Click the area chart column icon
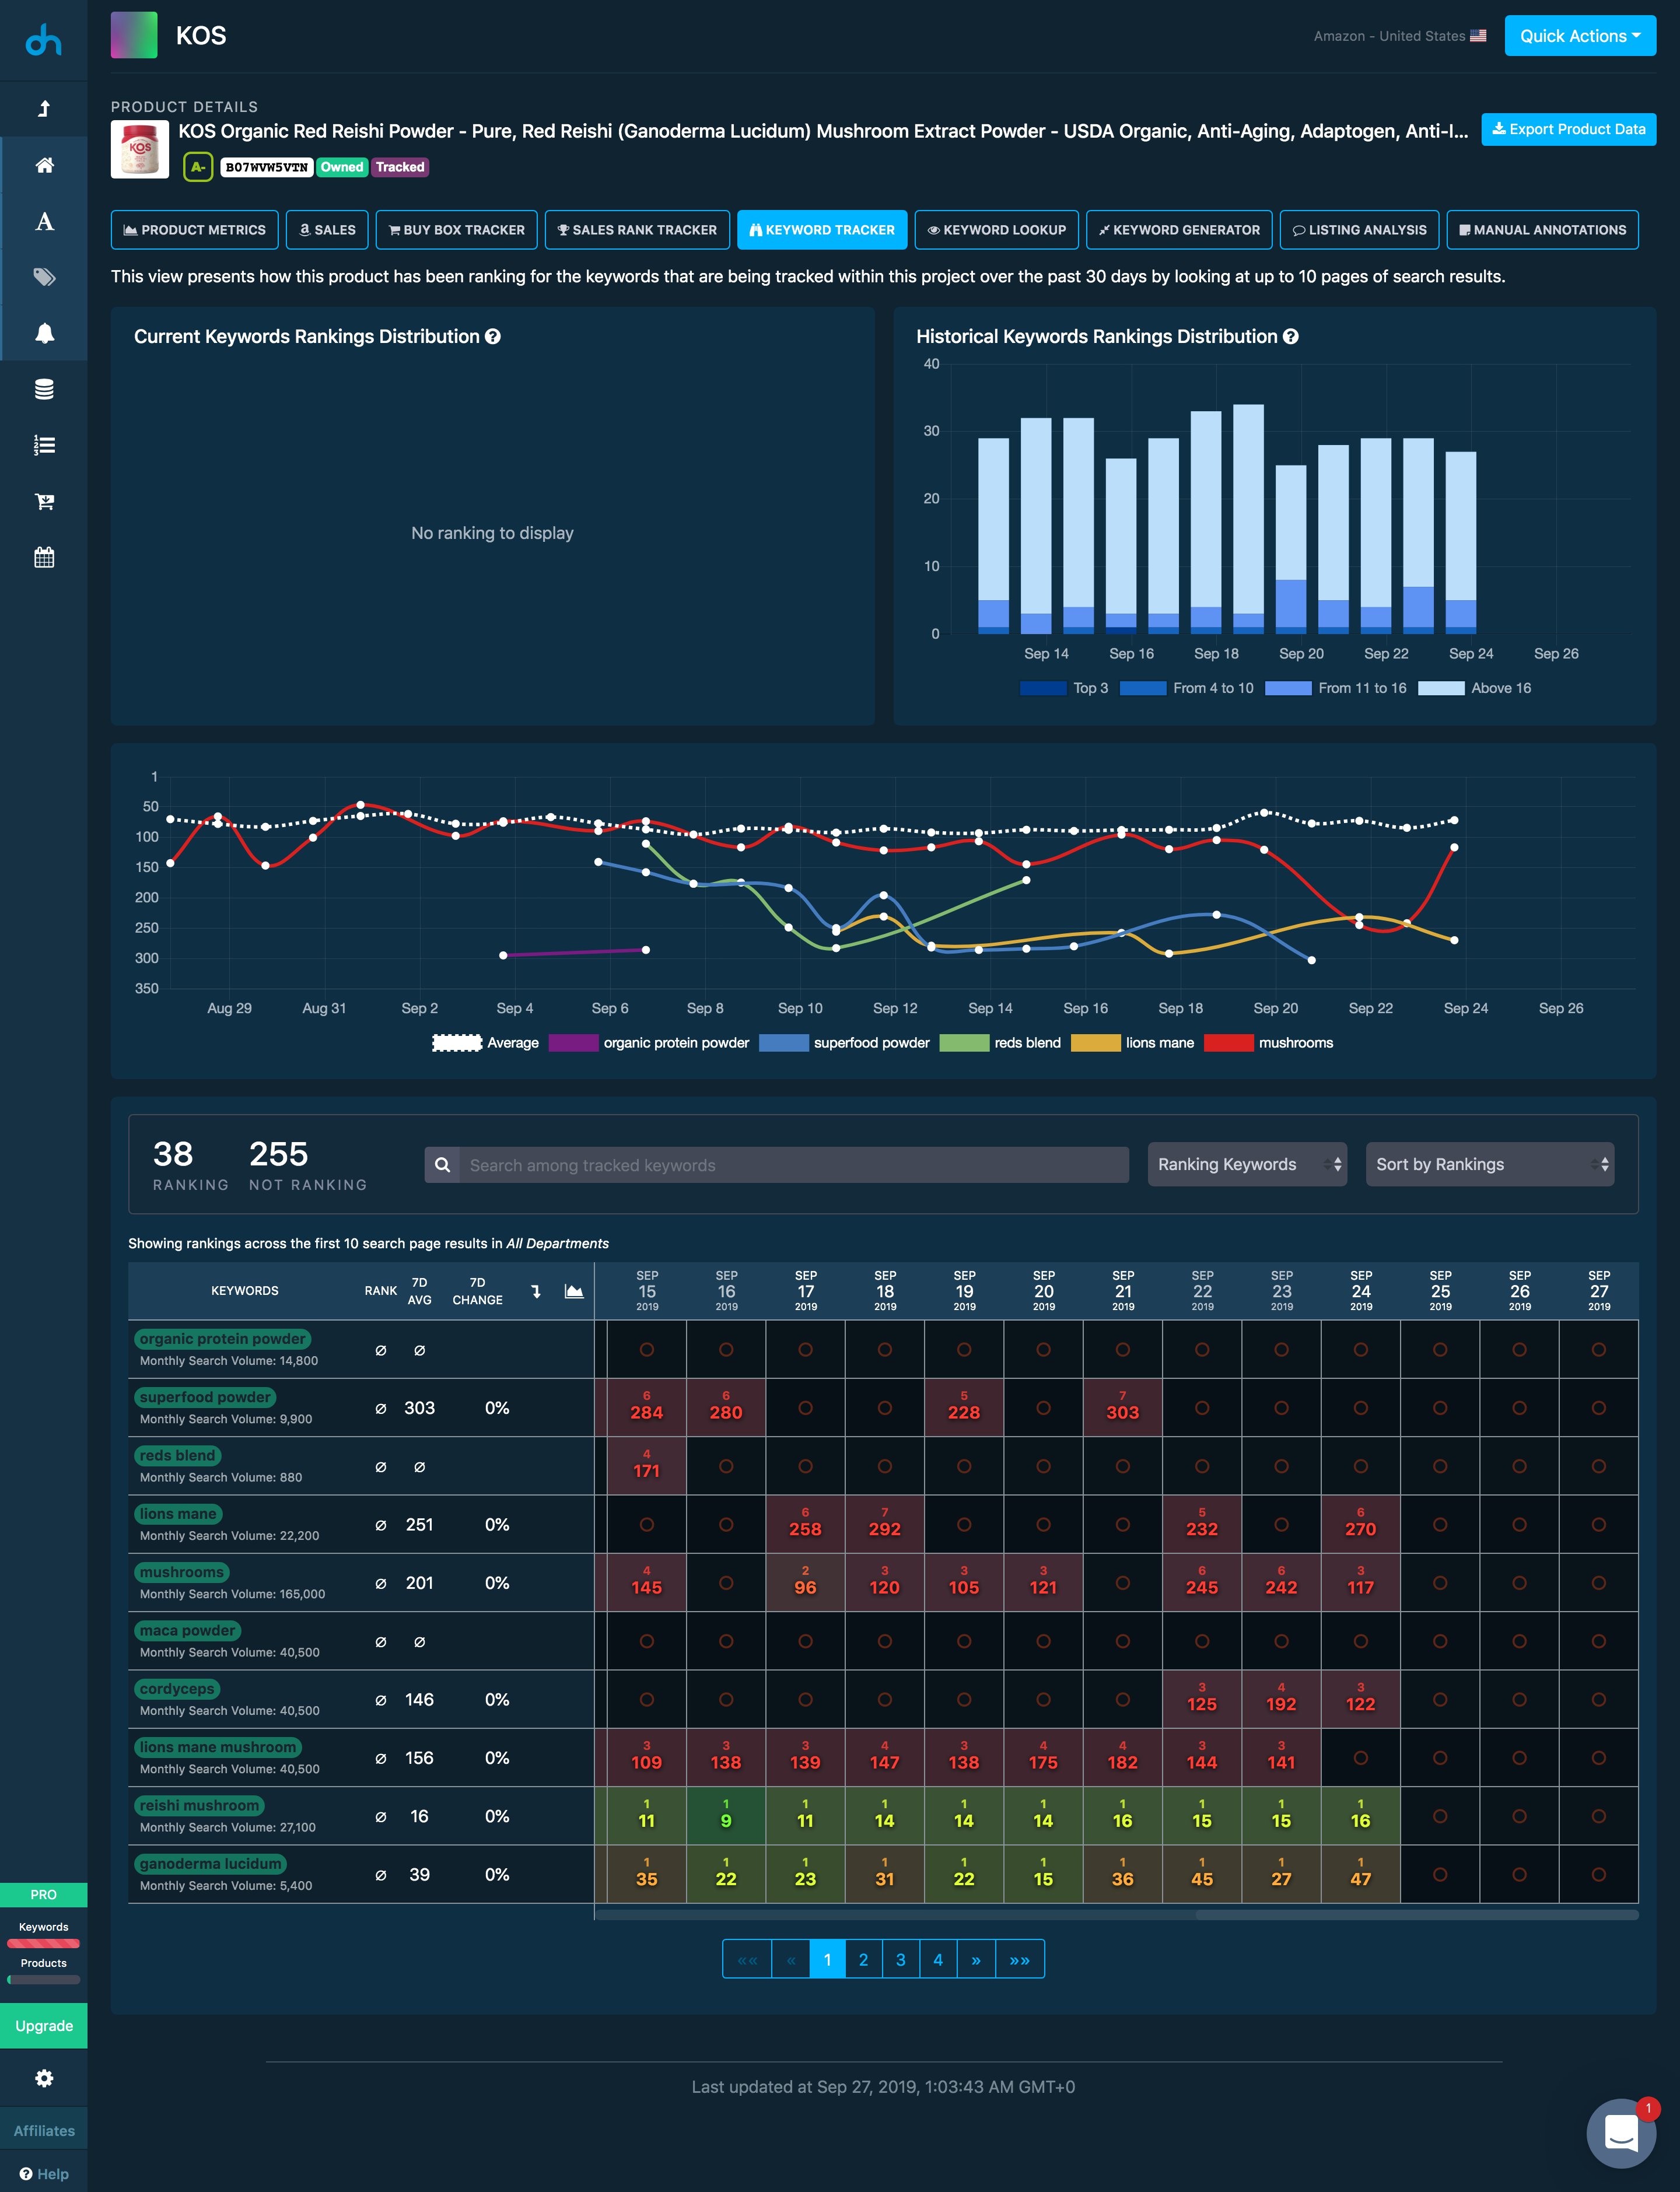Image resolution: width=1680 pixels, height=2192 pixels. (574, 1291)
